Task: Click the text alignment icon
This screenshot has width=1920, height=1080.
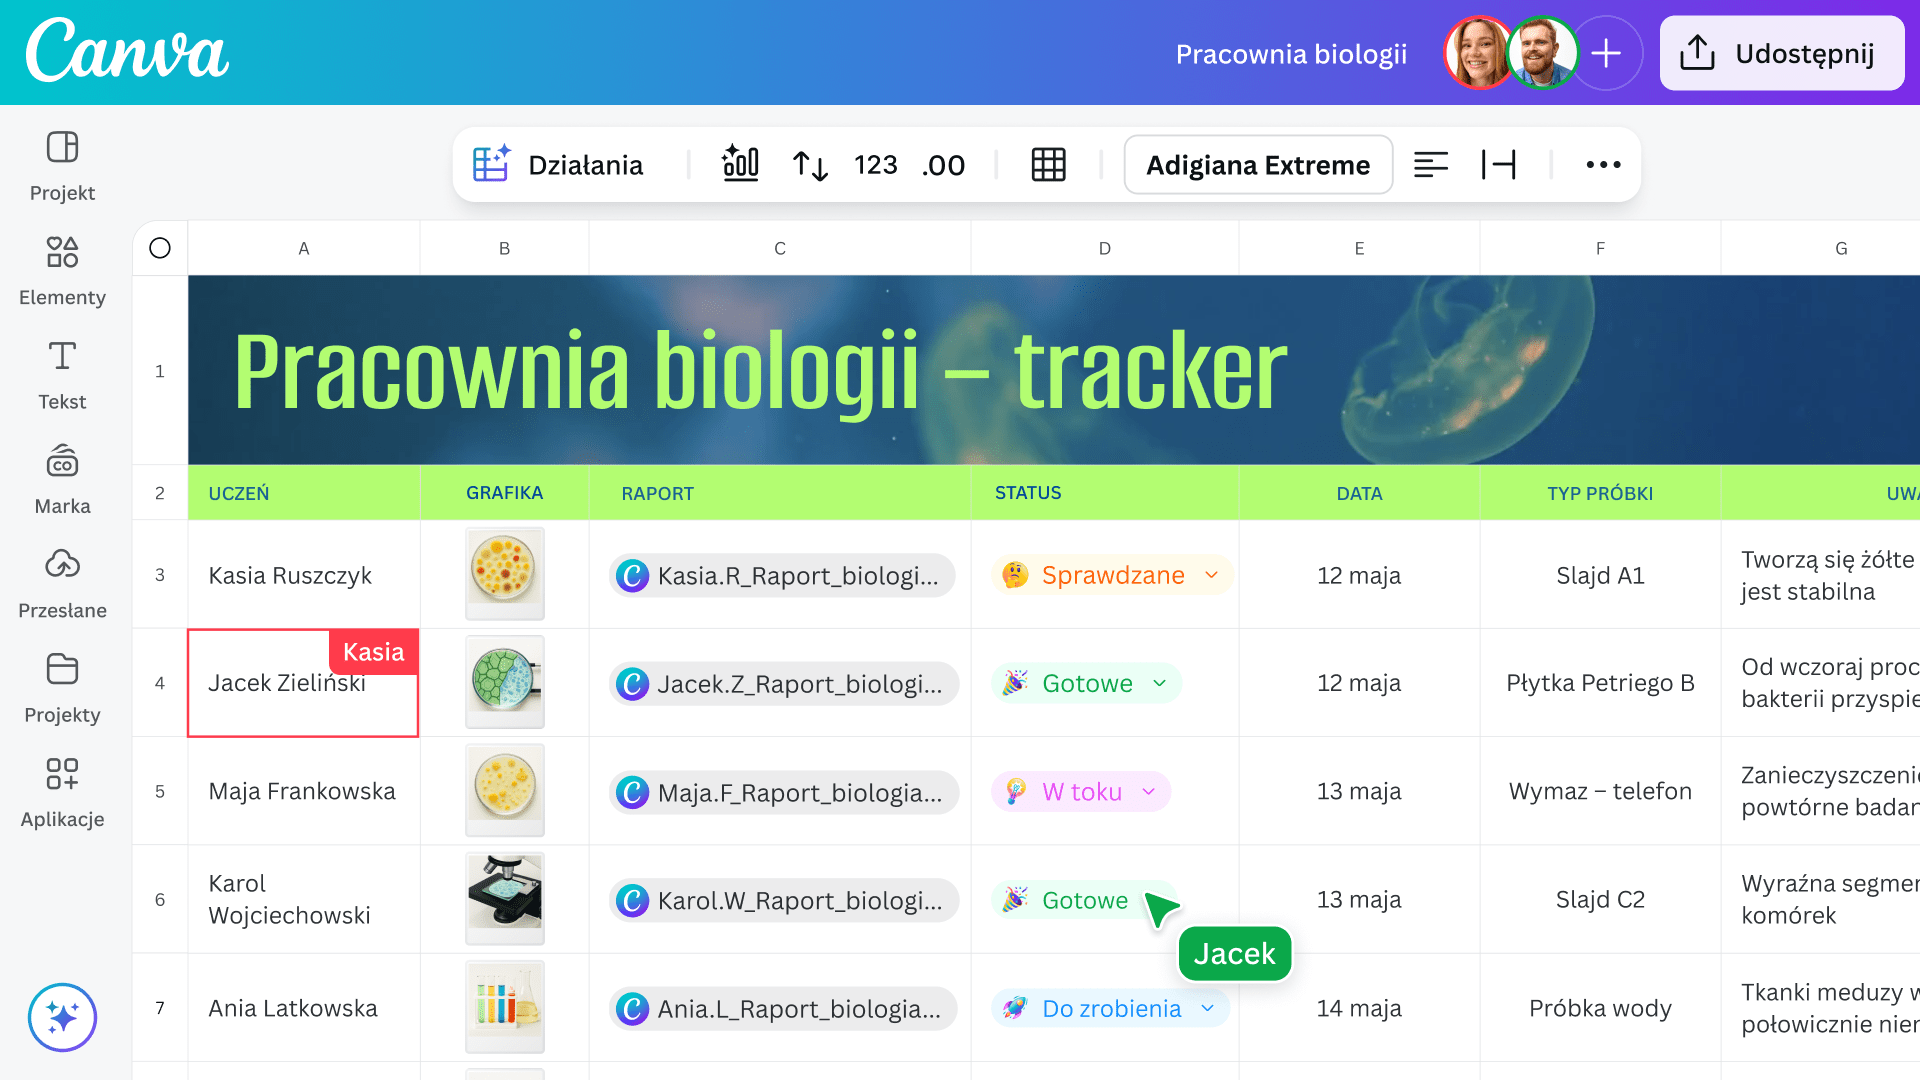Action: pos(1430,165)
